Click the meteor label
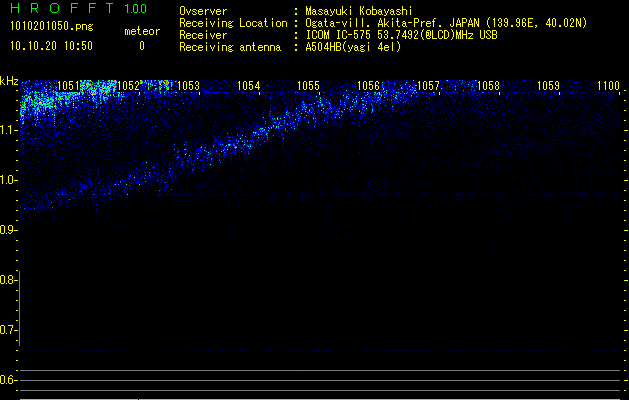629x400 pixels. (142, 31)
